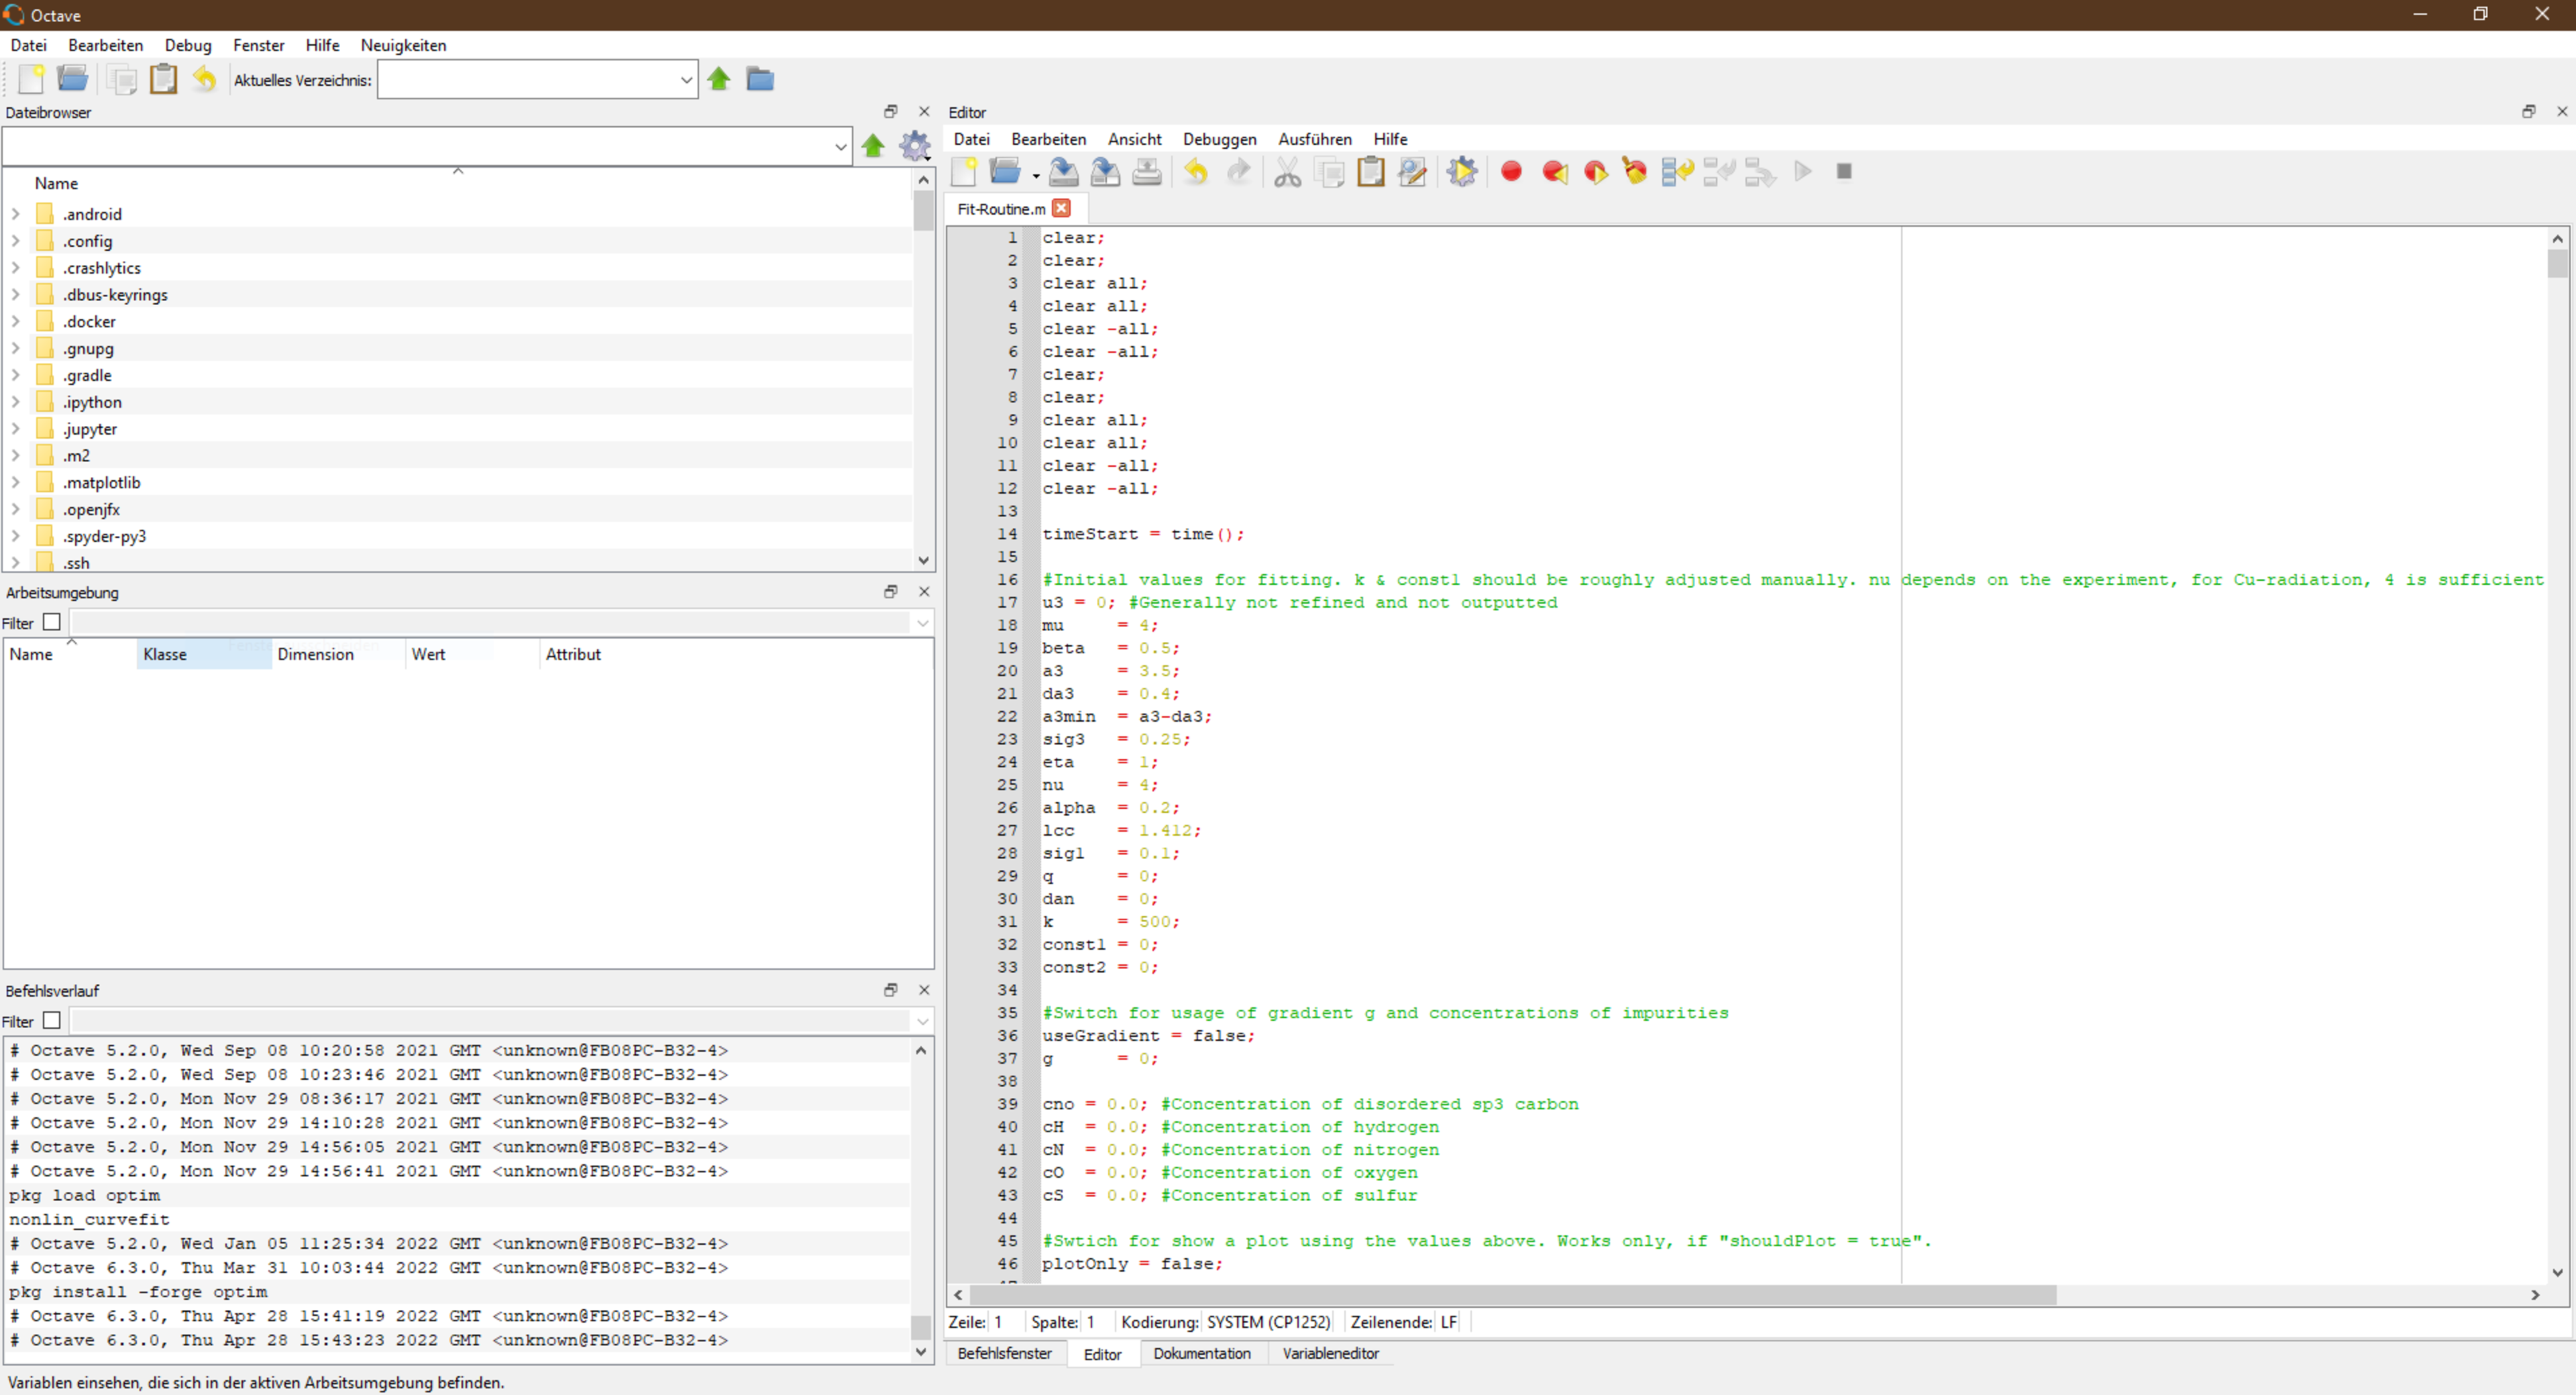Sort the workspace by the Wert column
Screen dimensions: 2576x1395
(x=472, y=654)
